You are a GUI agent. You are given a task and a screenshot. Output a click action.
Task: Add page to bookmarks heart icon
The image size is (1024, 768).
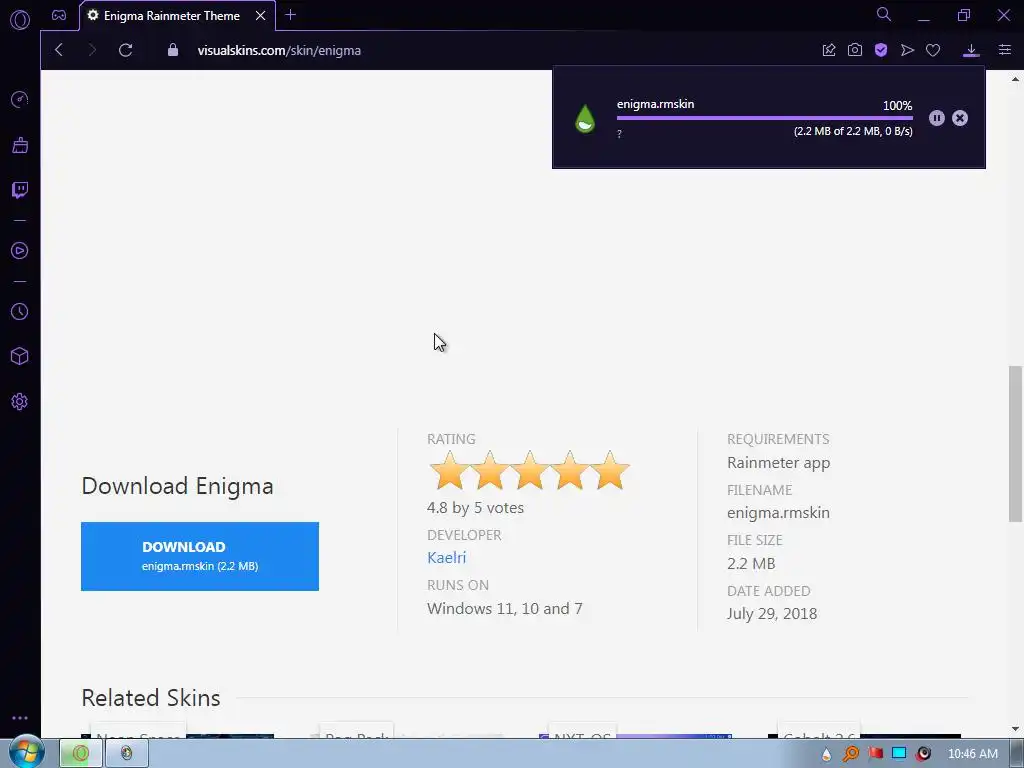point(933,50)
